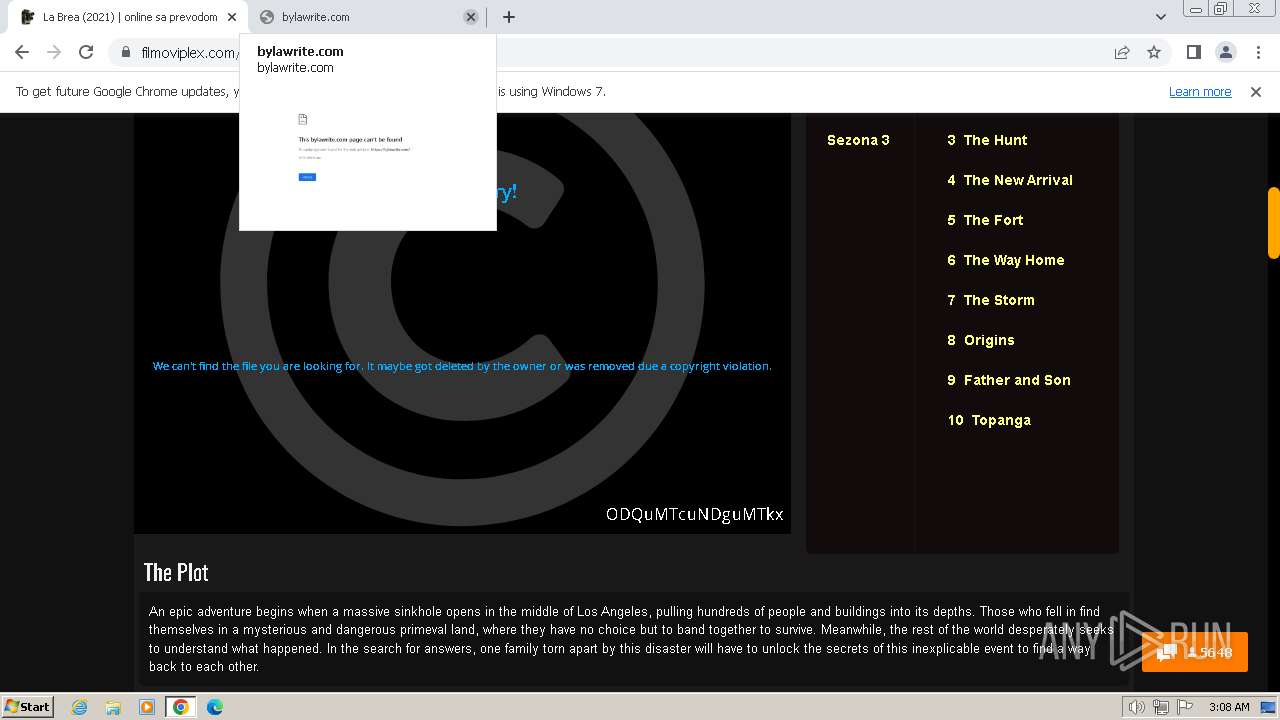
Task: Click the ODQuMTcuNDguMTkx code text
Action: 694,514
